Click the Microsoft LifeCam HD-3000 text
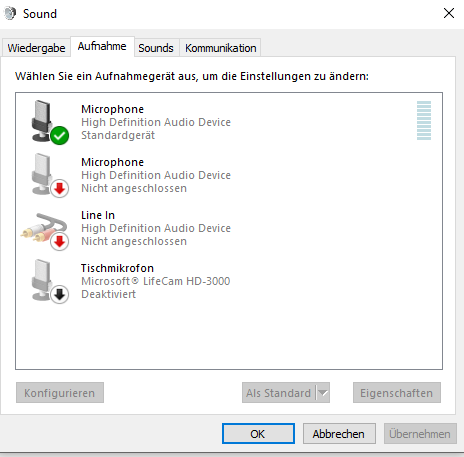The height and width of the screenshot is (457, 464). (x=156, y=281)
